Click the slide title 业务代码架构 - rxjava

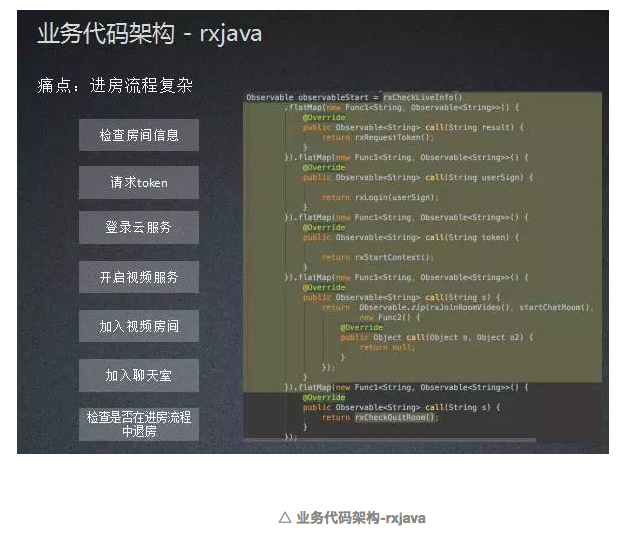coord(149,34)
